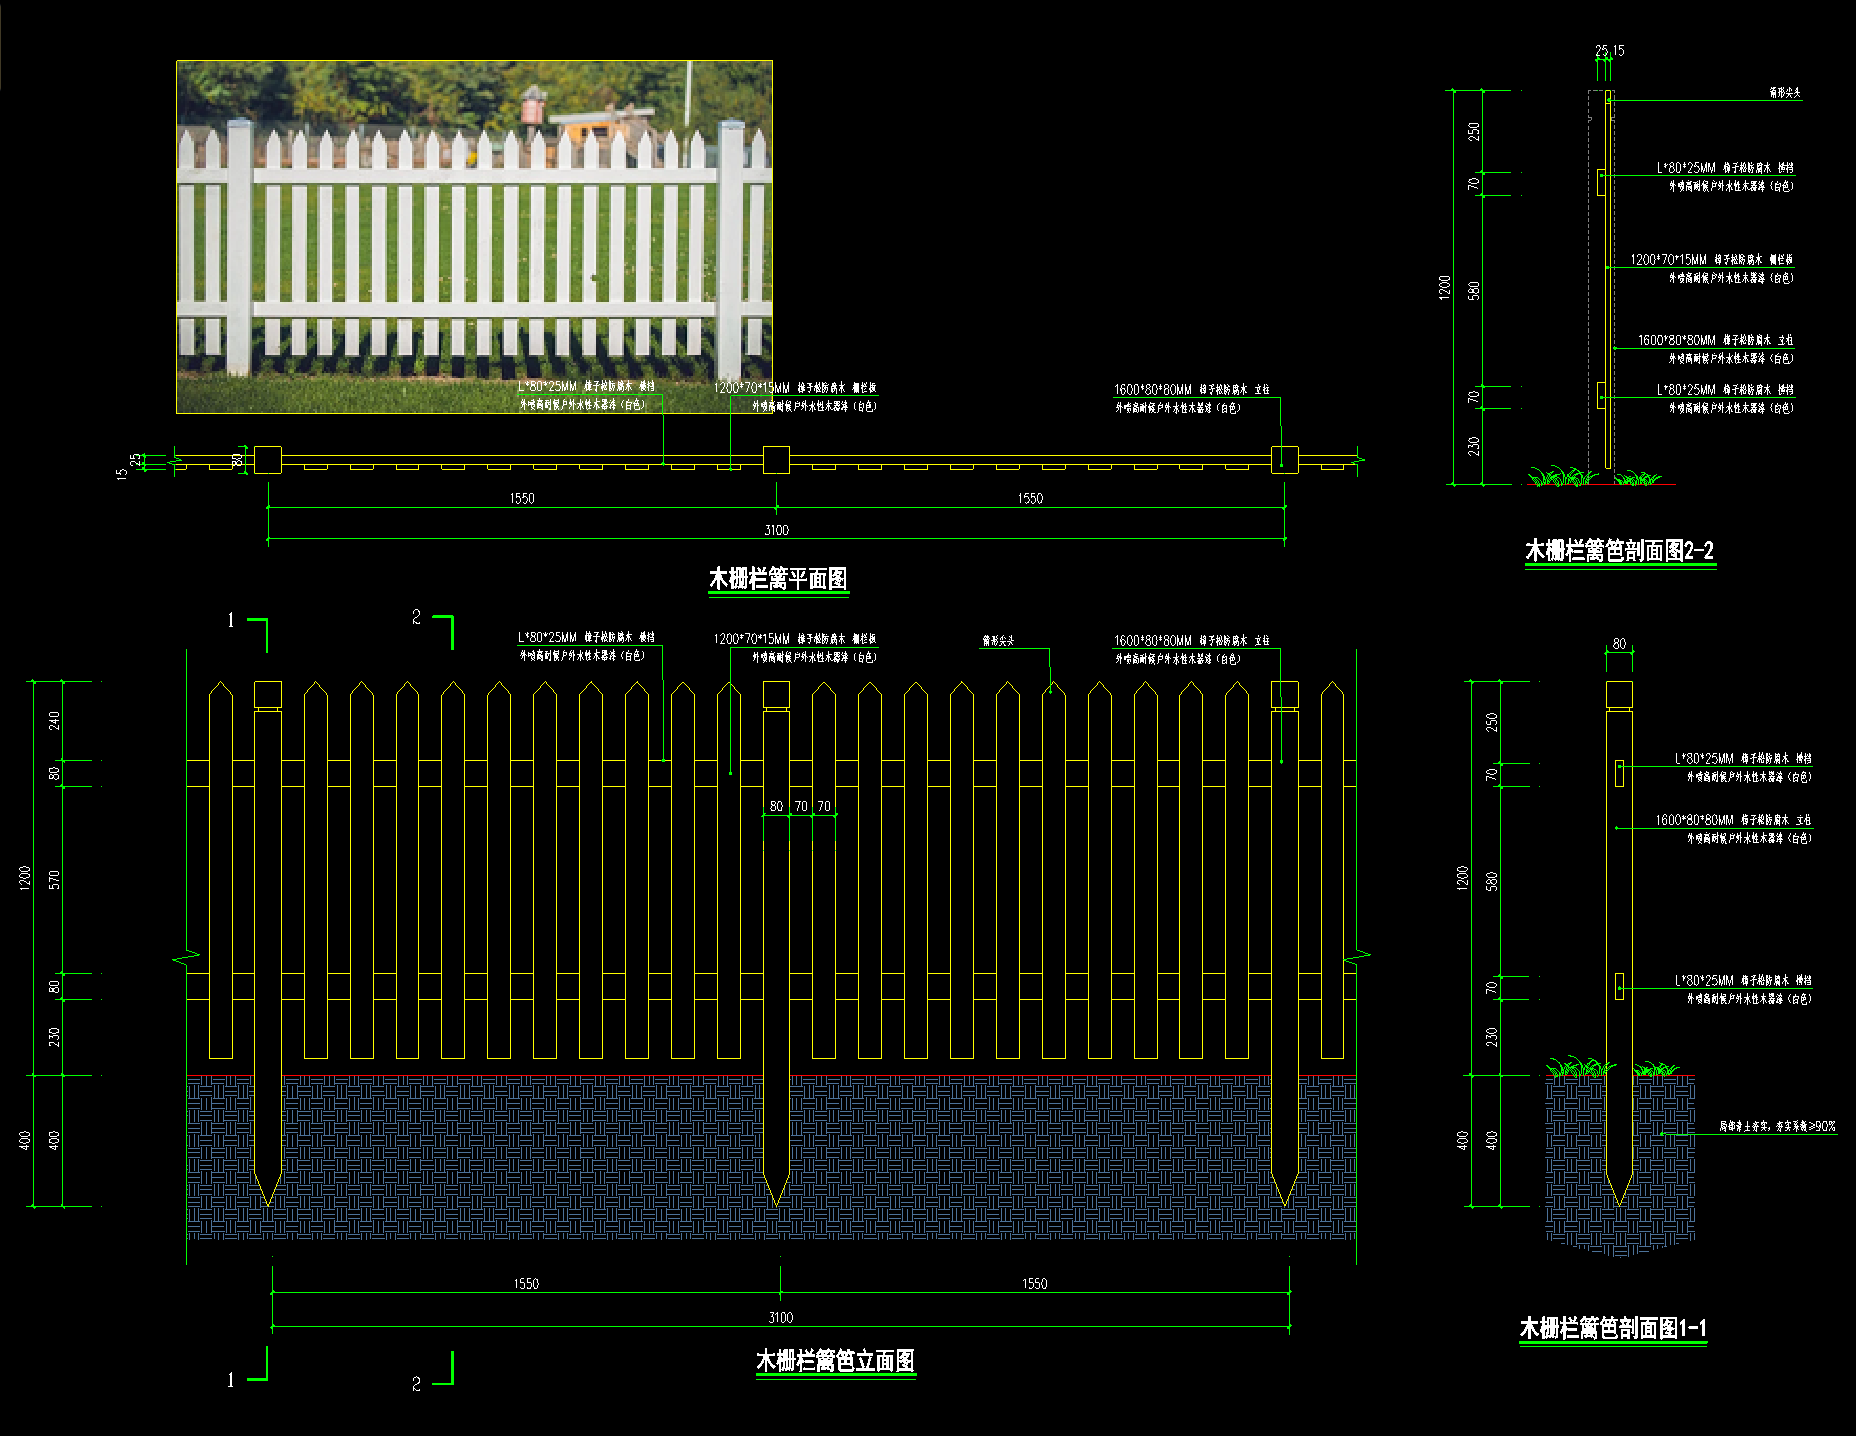Viewport: 1856px width, 1436px height.
Task: Pick section marker 1 below the elevation
Action: tap(231, 1380)
